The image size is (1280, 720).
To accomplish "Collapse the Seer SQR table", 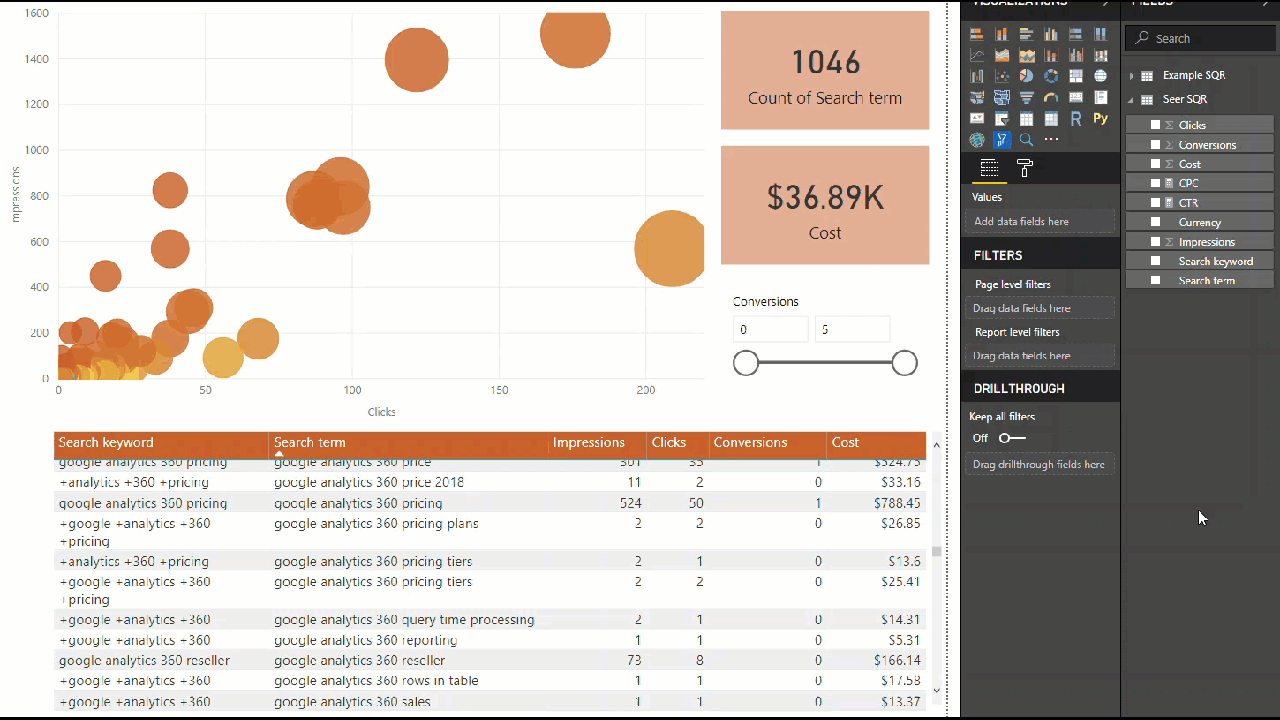I will (1132, 100).
